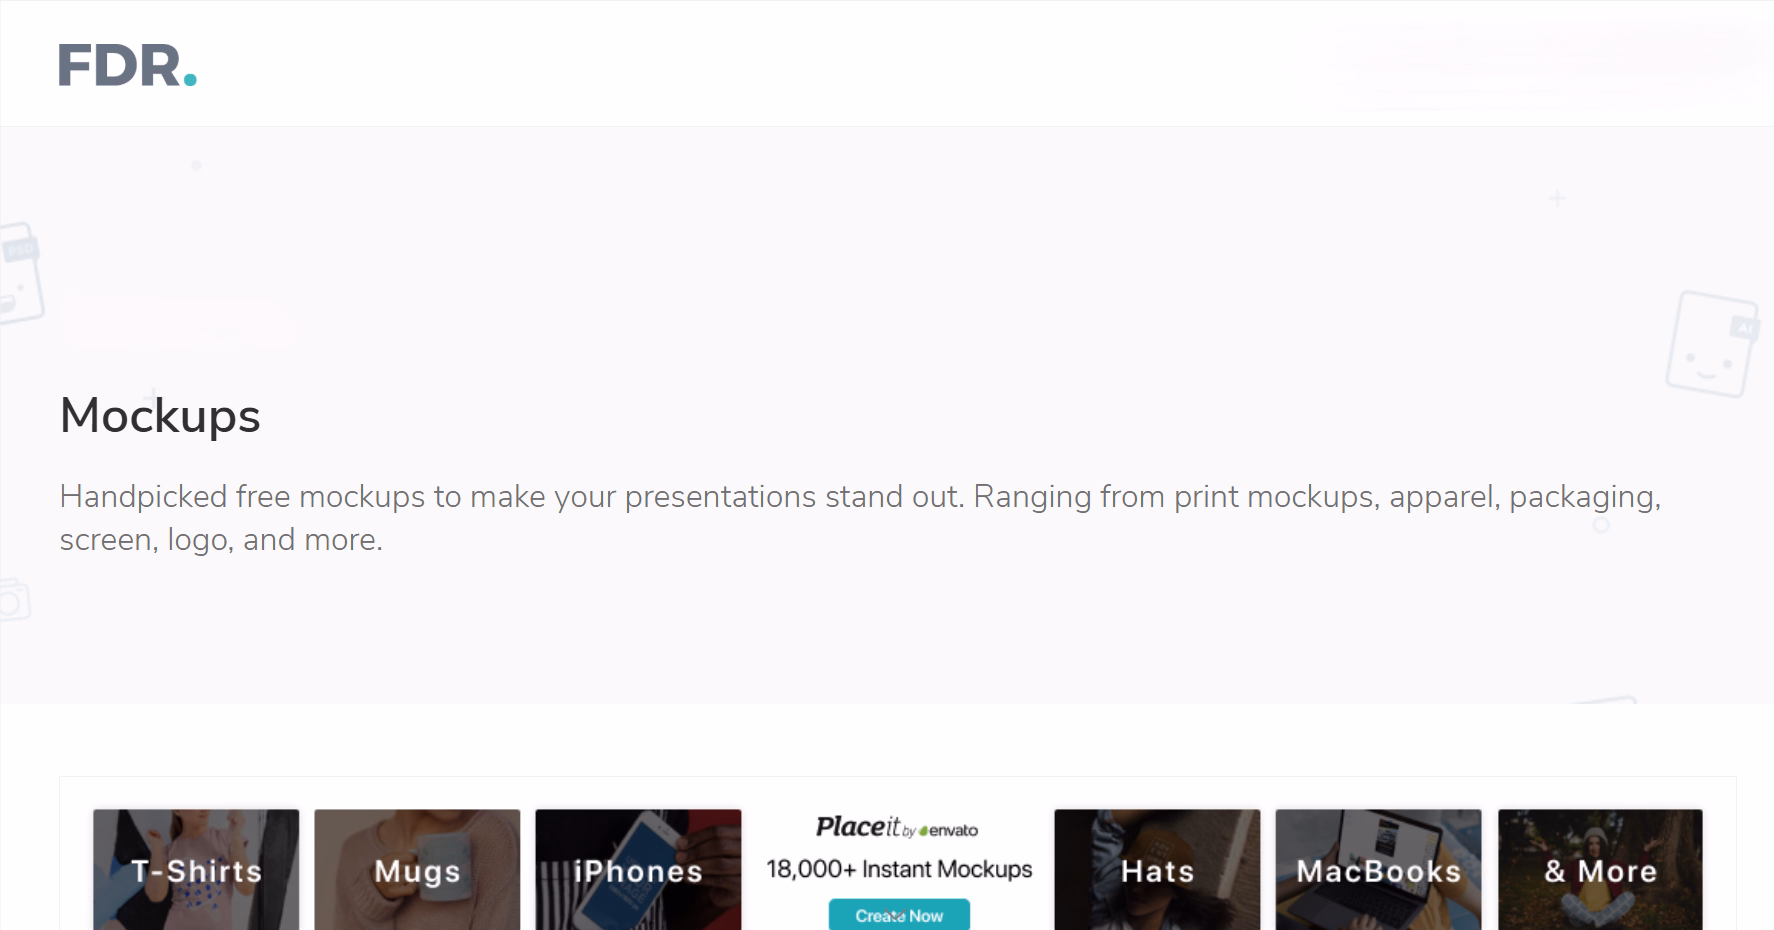The image size is (1774, 930).
Task: Open the MacBooks mockup category
Action: click(x=1378, y=870)
